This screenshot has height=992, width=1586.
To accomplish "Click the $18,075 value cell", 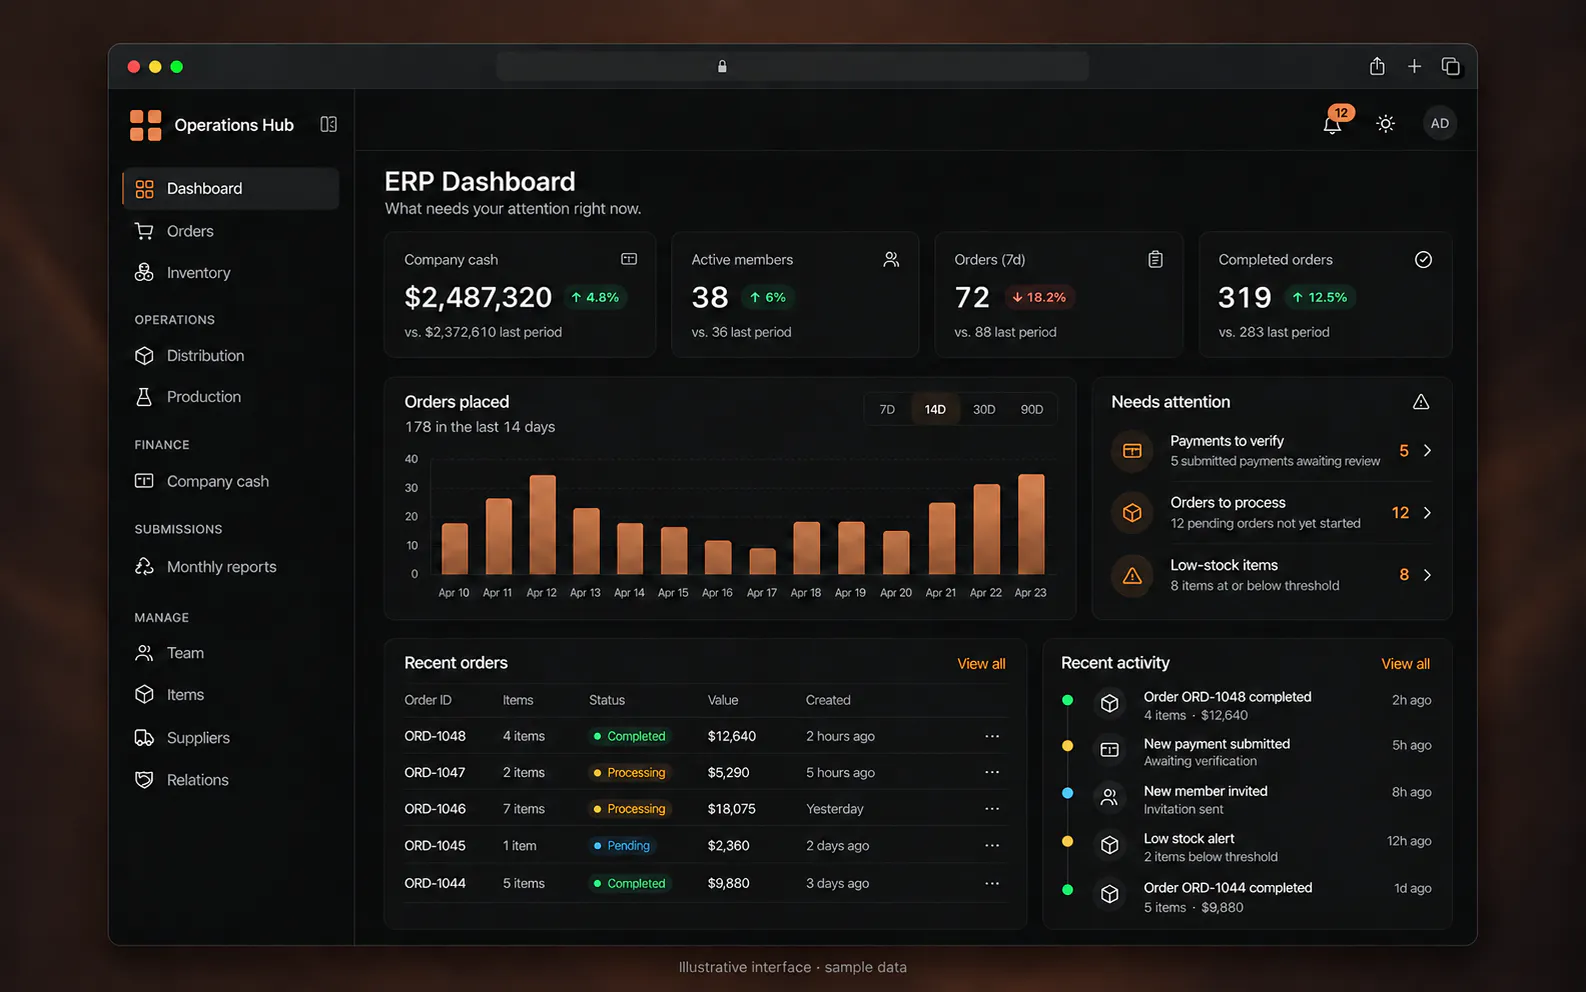I will [x=731, y=809].
